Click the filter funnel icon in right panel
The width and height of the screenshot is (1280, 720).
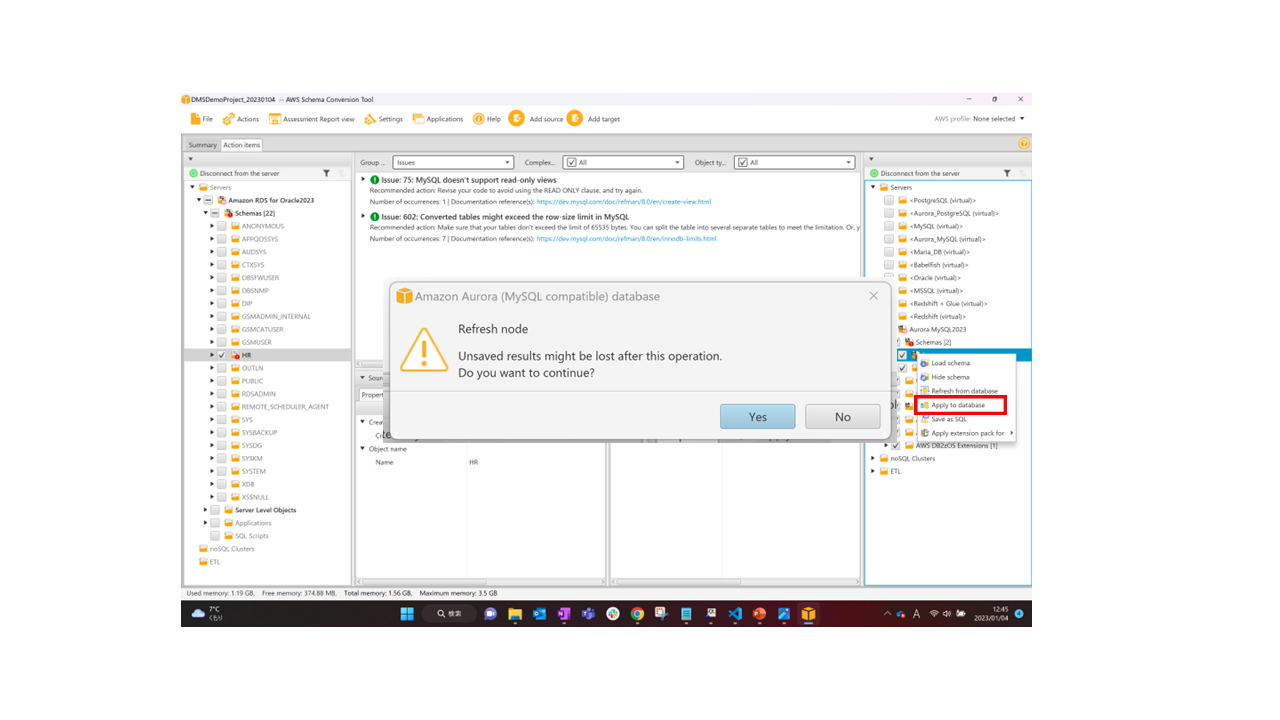1007,173
